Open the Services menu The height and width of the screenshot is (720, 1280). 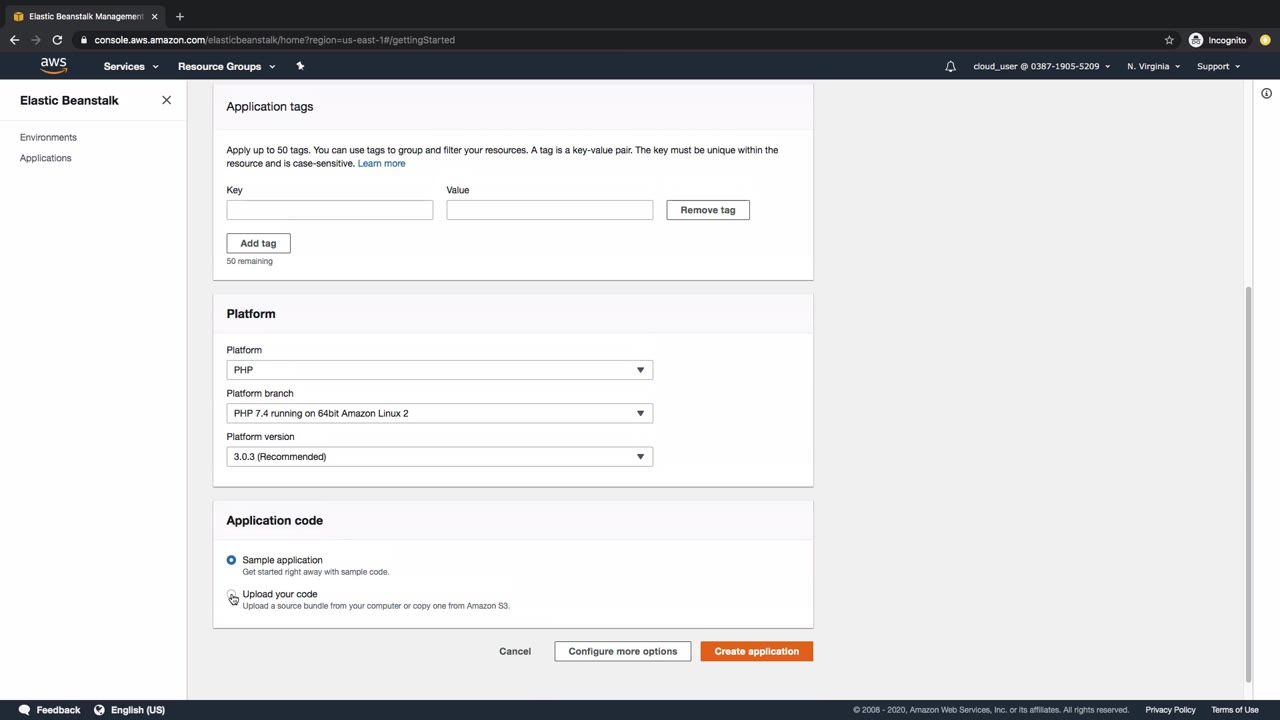(130, 66)
